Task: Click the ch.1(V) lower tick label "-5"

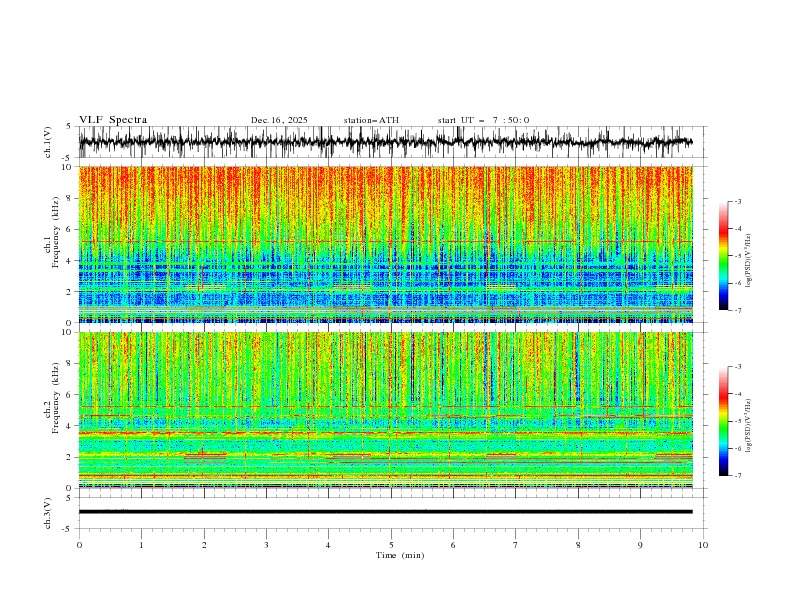Action: point(68,158)
